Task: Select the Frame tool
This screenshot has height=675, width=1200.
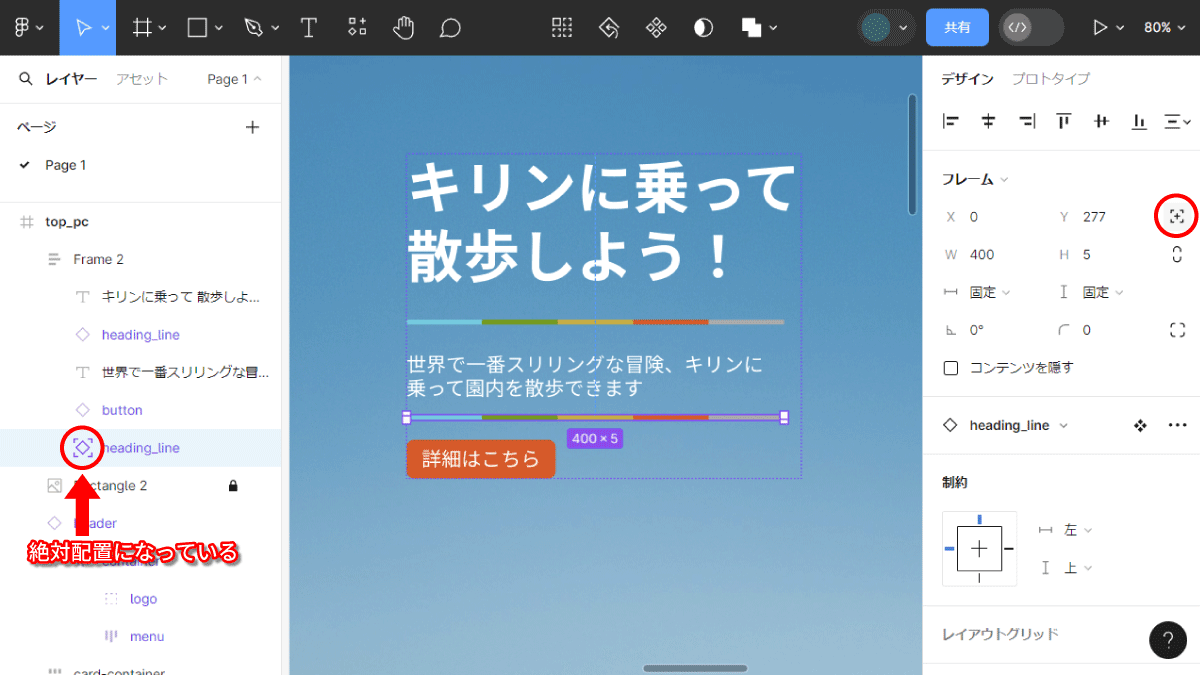Action: point(143,28)
